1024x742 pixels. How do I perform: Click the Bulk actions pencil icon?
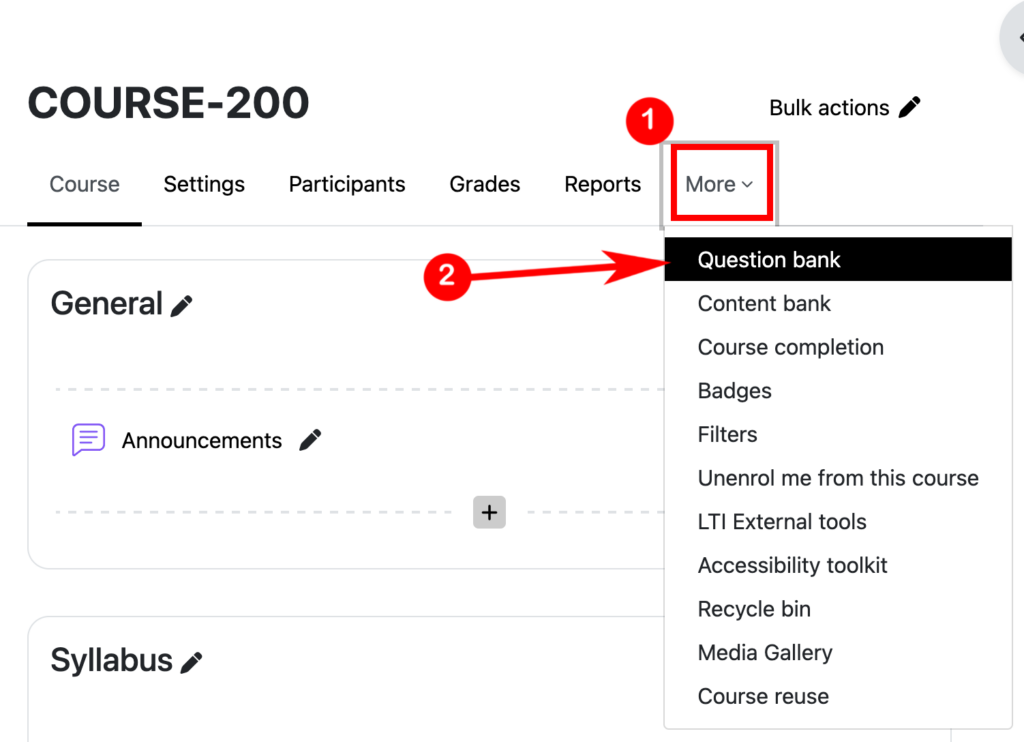[x=909, y=108]
